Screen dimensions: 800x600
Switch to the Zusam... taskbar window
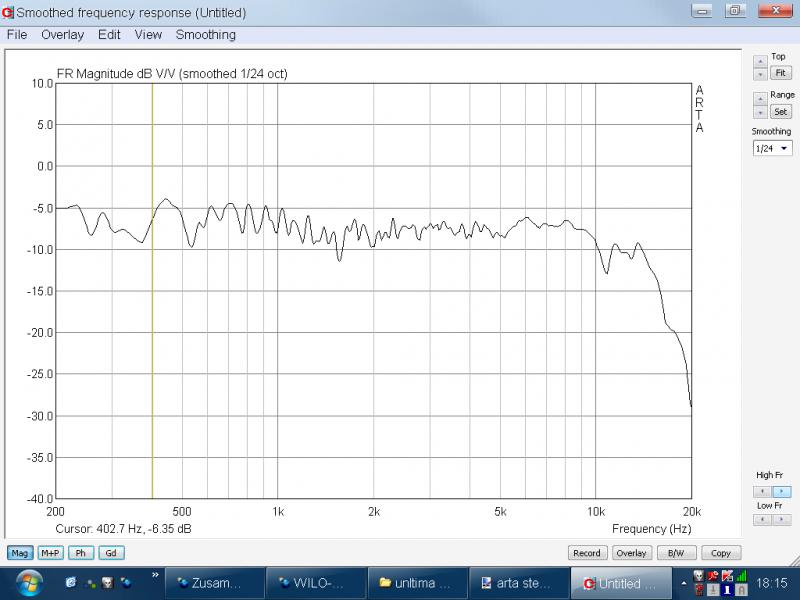[215, 583]
